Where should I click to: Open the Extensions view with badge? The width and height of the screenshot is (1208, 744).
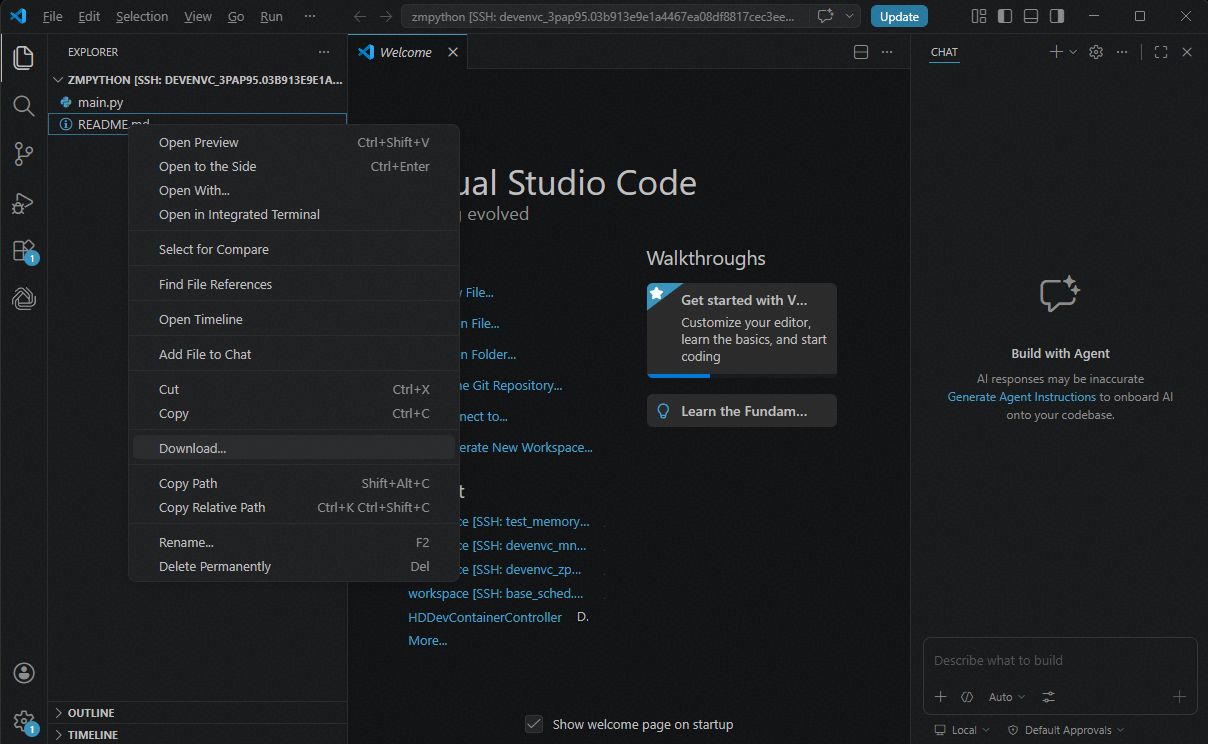coord(23,251)
